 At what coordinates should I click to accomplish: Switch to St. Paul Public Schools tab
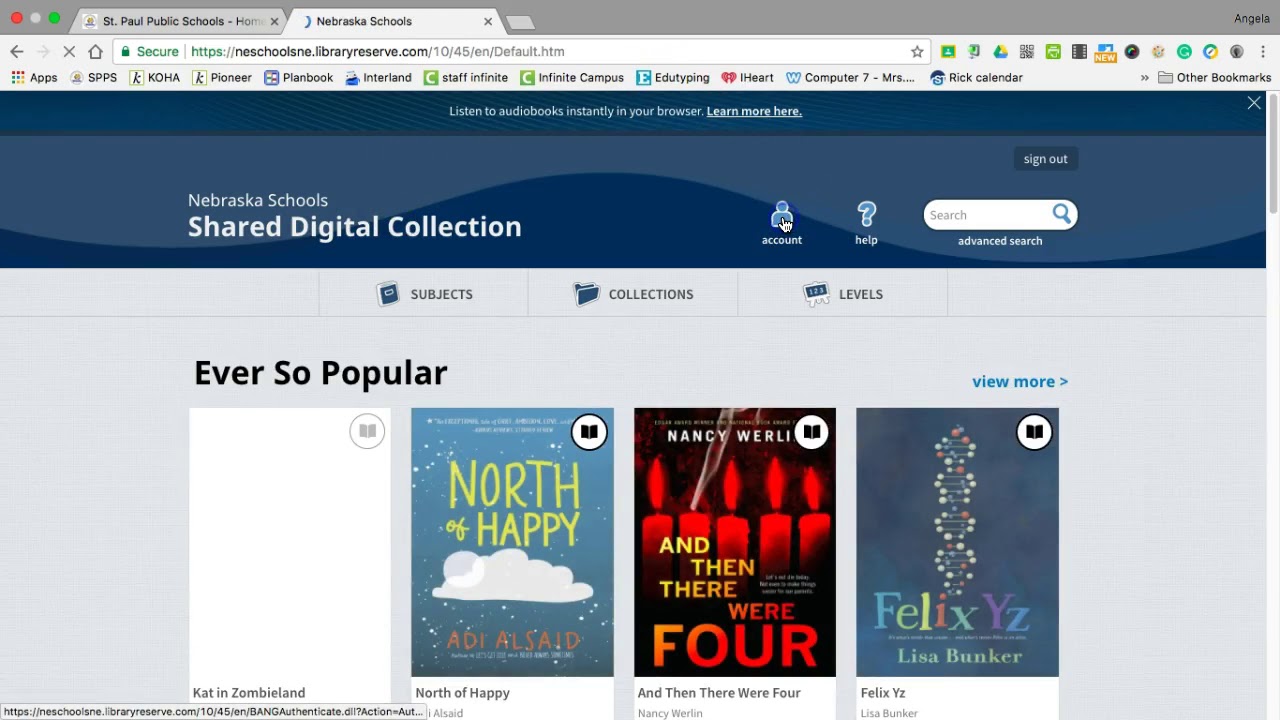click(180, 21)
